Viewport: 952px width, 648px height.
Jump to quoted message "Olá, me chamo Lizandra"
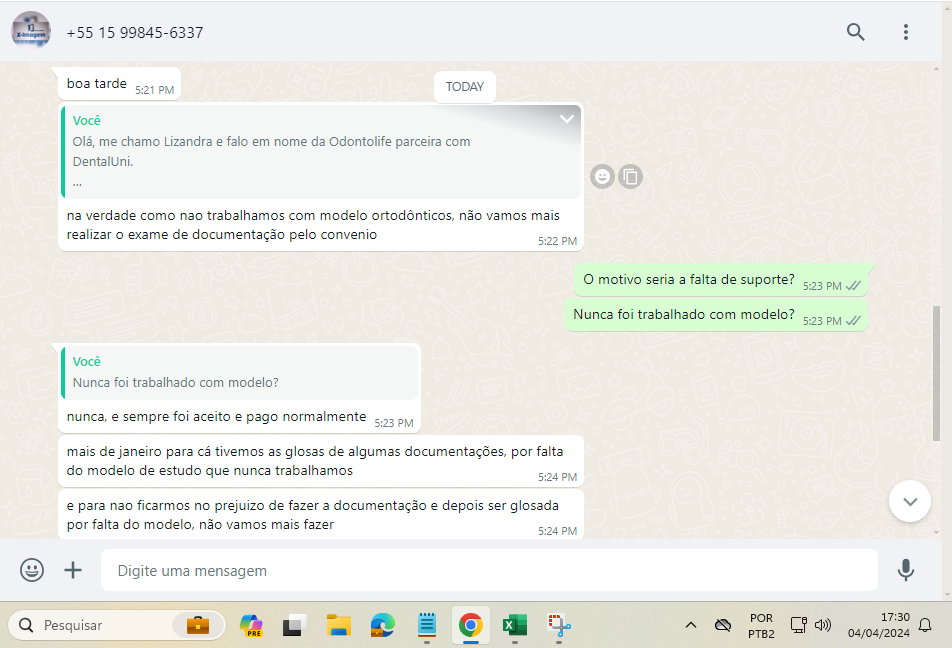coord(321,151)
